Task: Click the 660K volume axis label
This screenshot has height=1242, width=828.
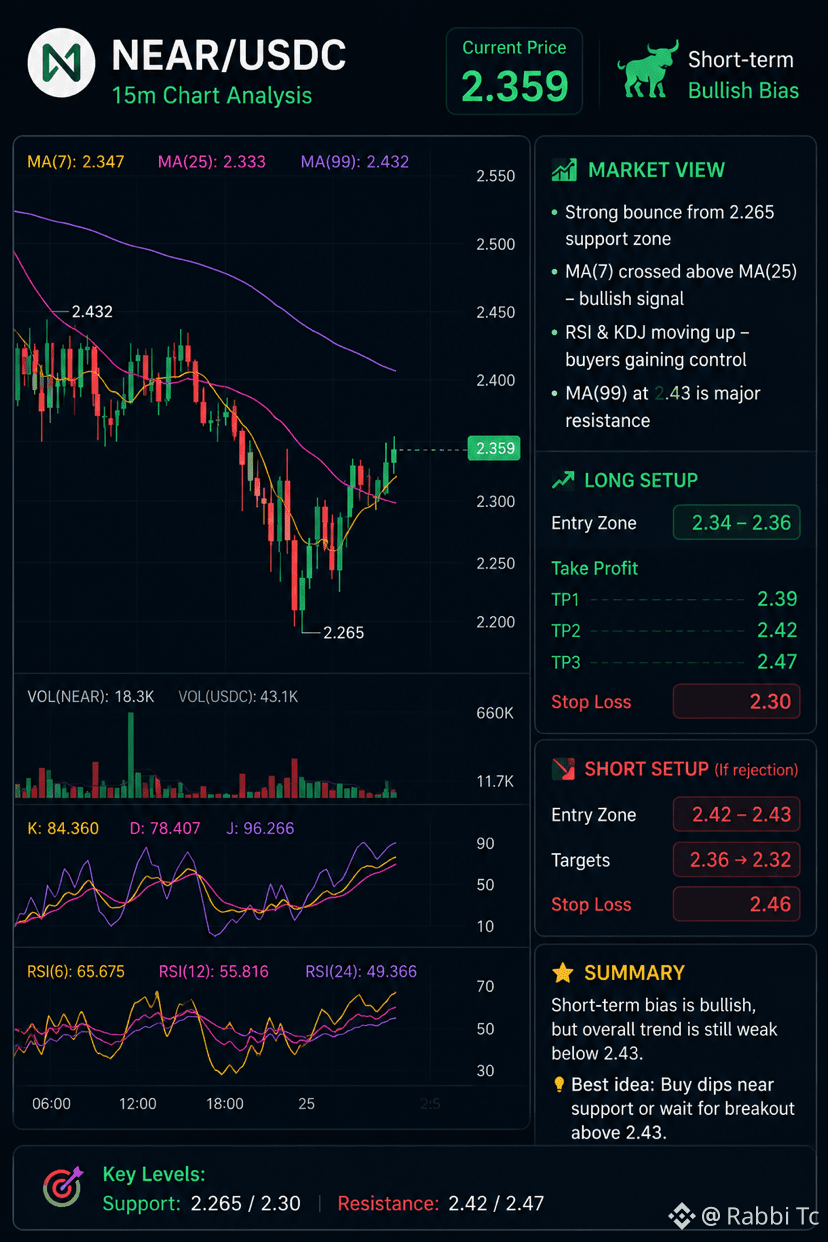Action: click(x=495, y=713)
